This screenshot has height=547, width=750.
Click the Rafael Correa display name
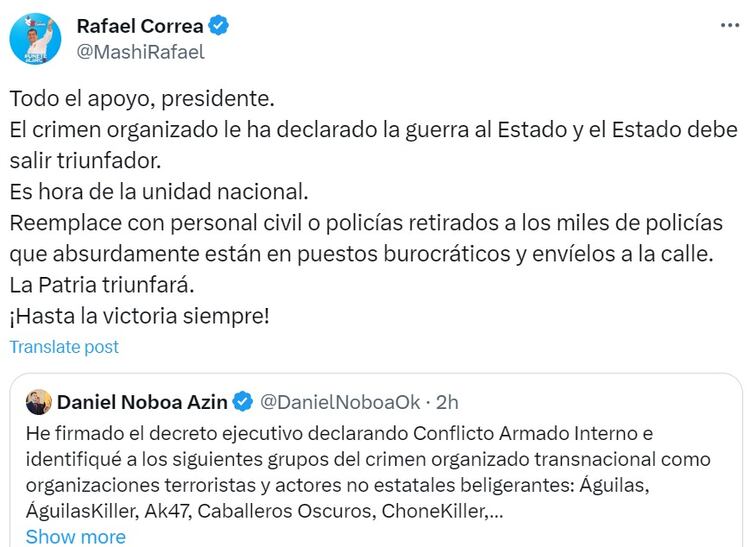[139, 26]
